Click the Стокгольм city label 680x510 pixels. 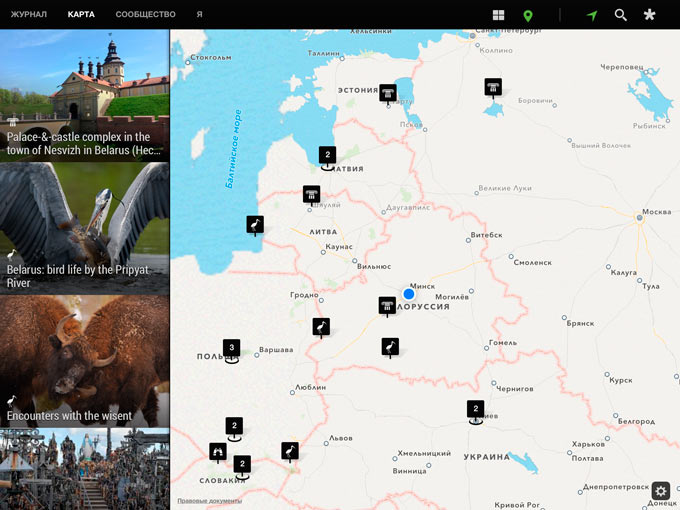(211, 57)
